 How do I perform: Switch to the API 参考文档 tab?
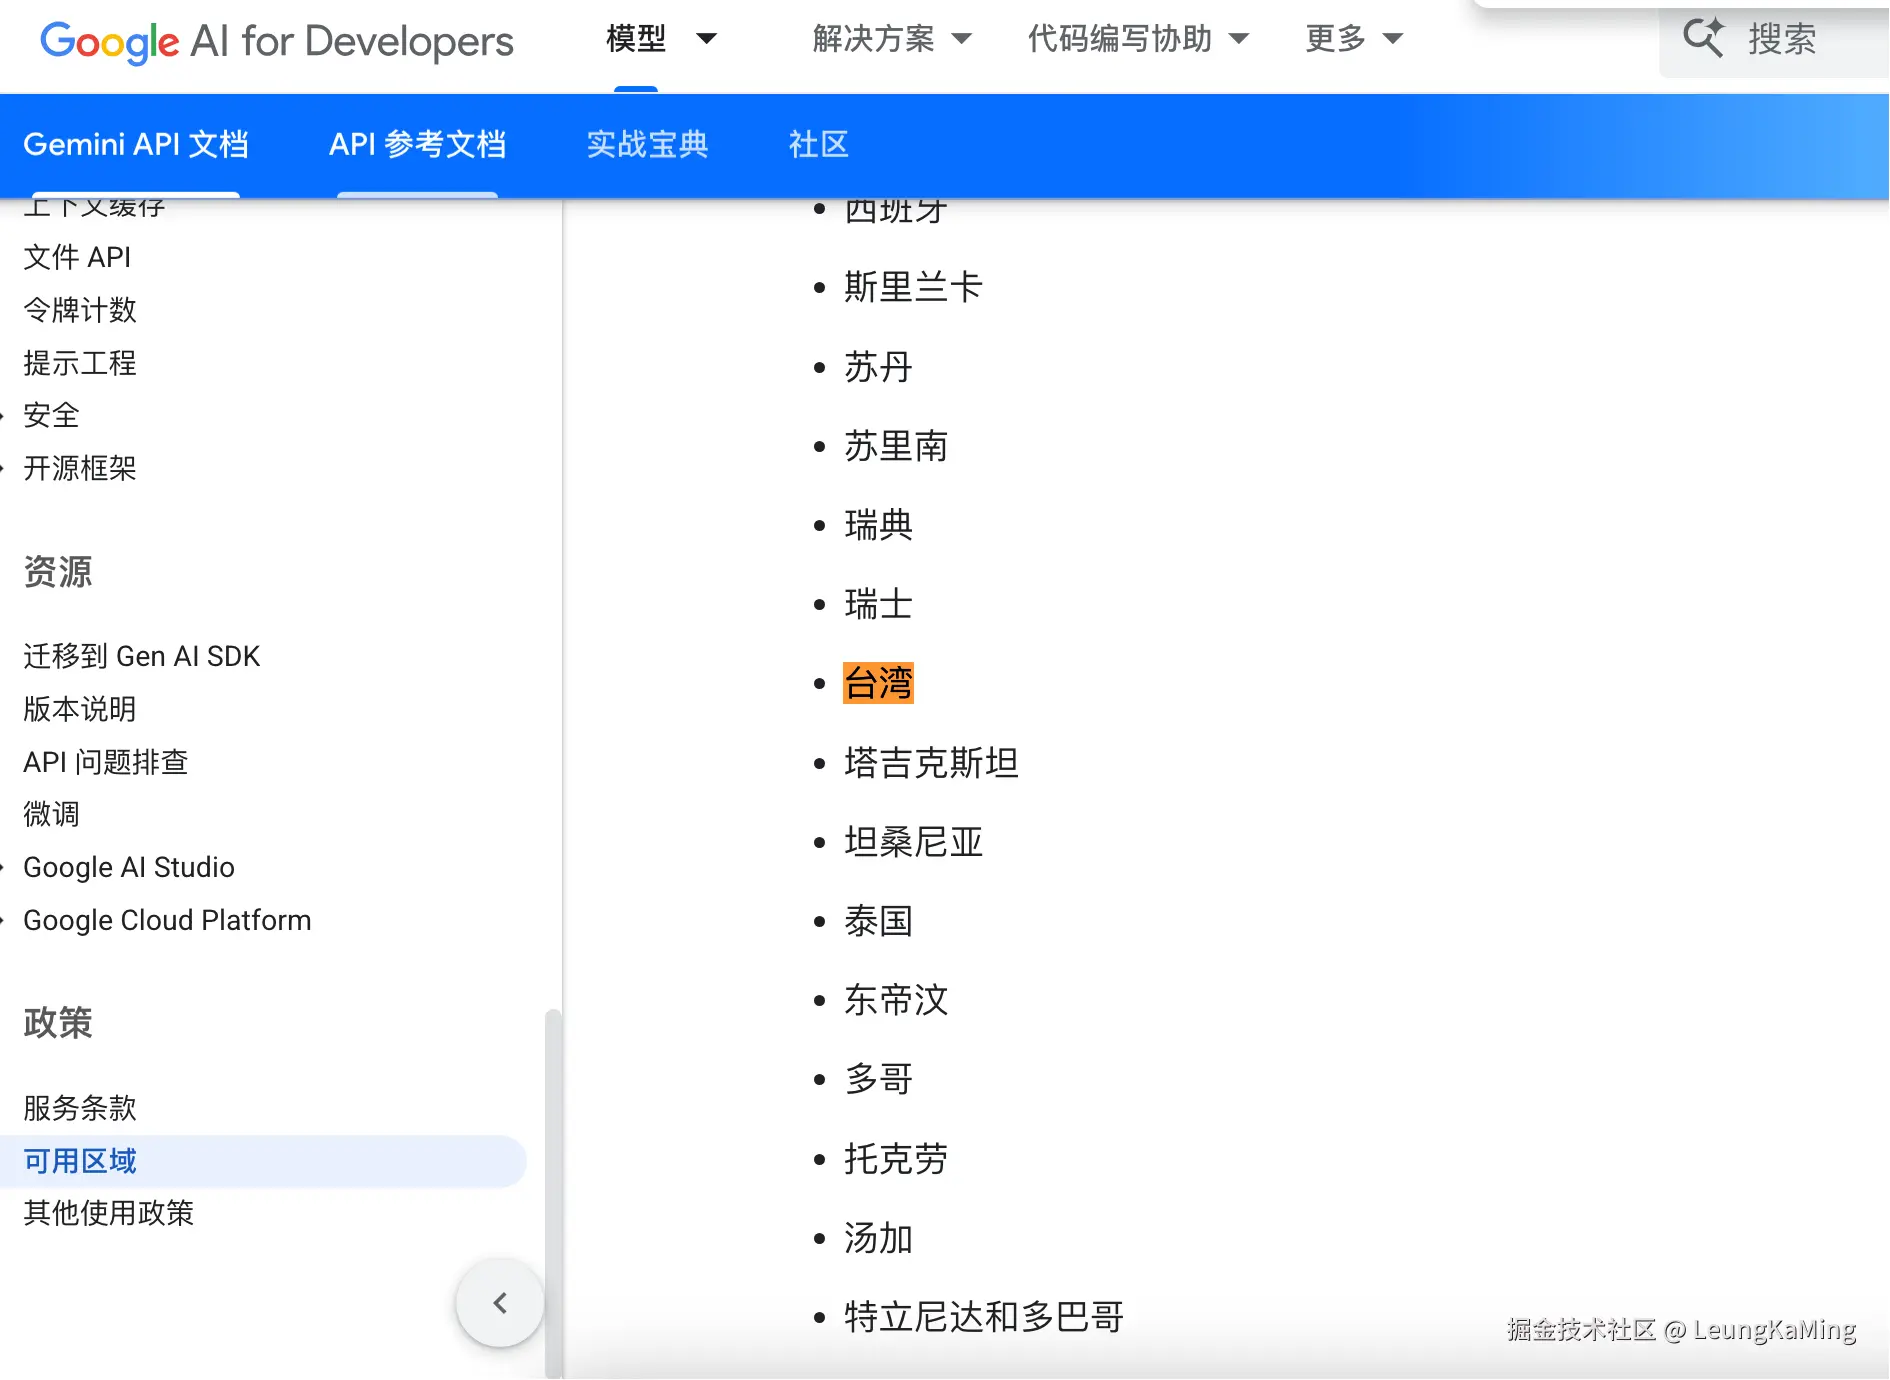(417, 145)
